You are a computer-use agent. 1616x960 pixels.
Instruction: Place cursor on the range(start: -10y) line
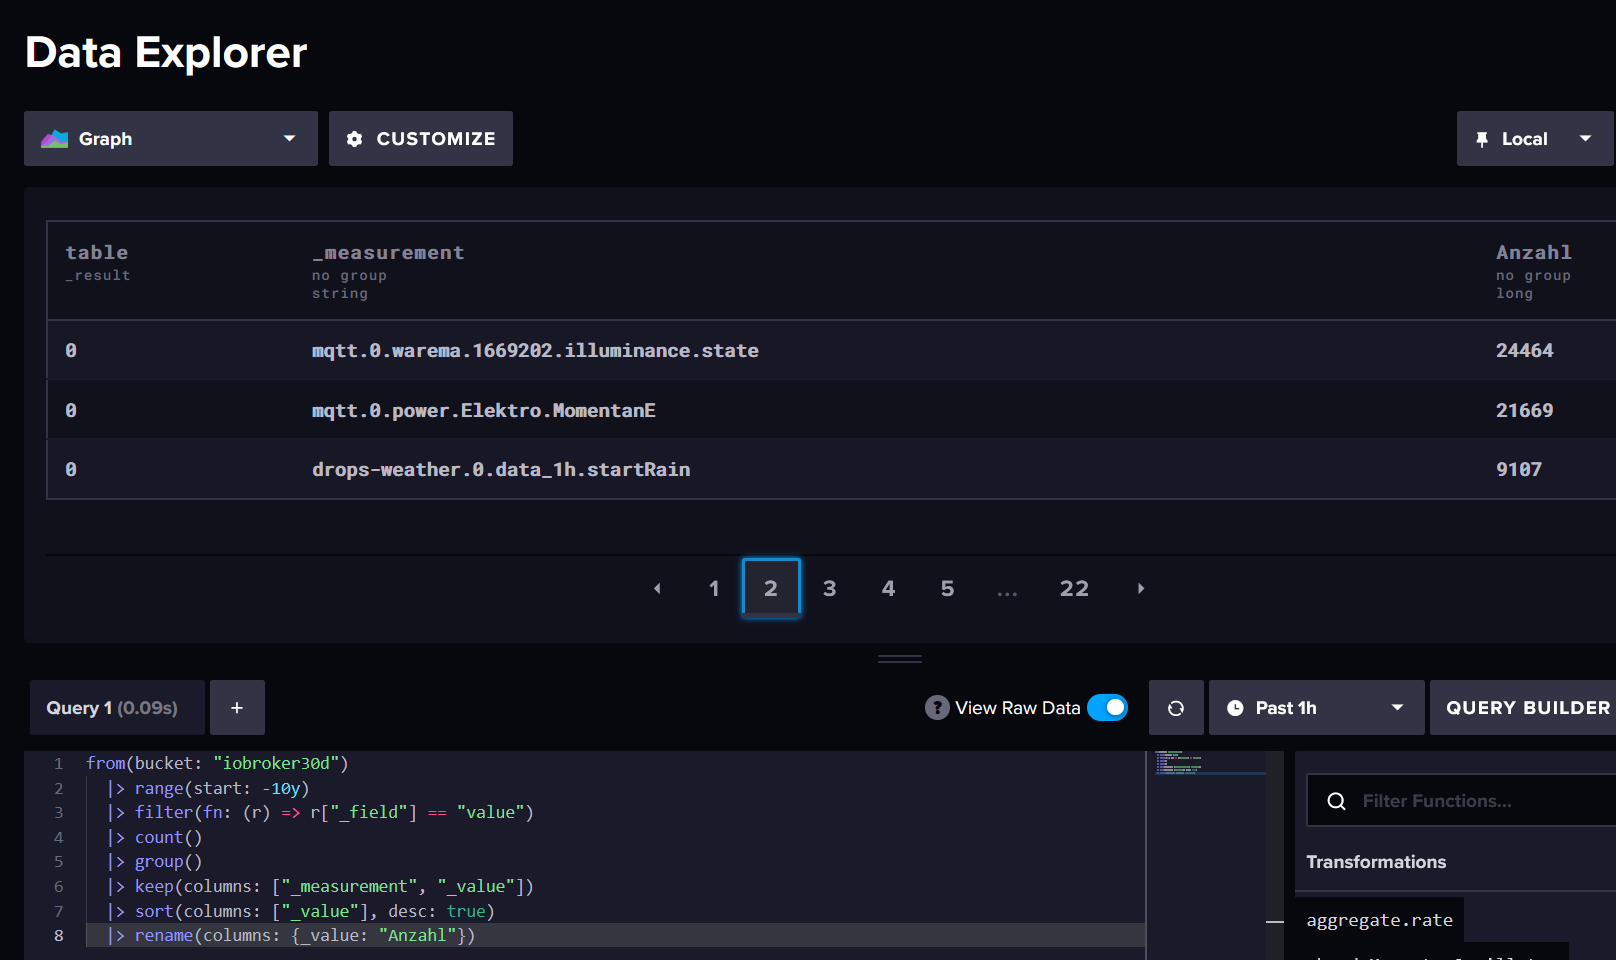point(208,788)
